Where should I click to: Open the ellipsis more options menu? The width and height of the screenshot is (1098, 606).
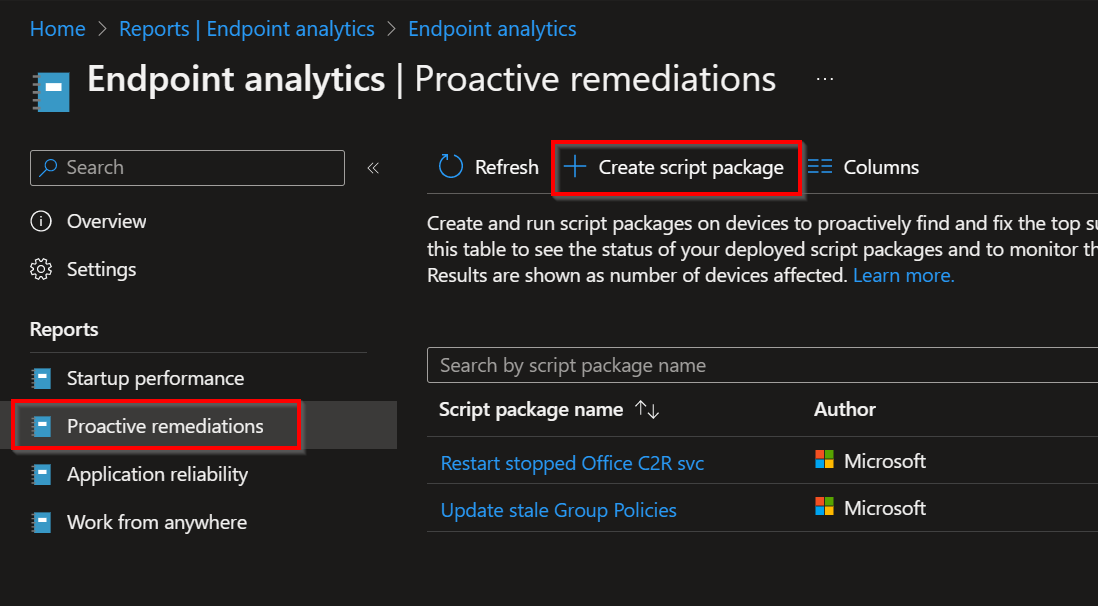pyautogui.click(x=825, y=79)
